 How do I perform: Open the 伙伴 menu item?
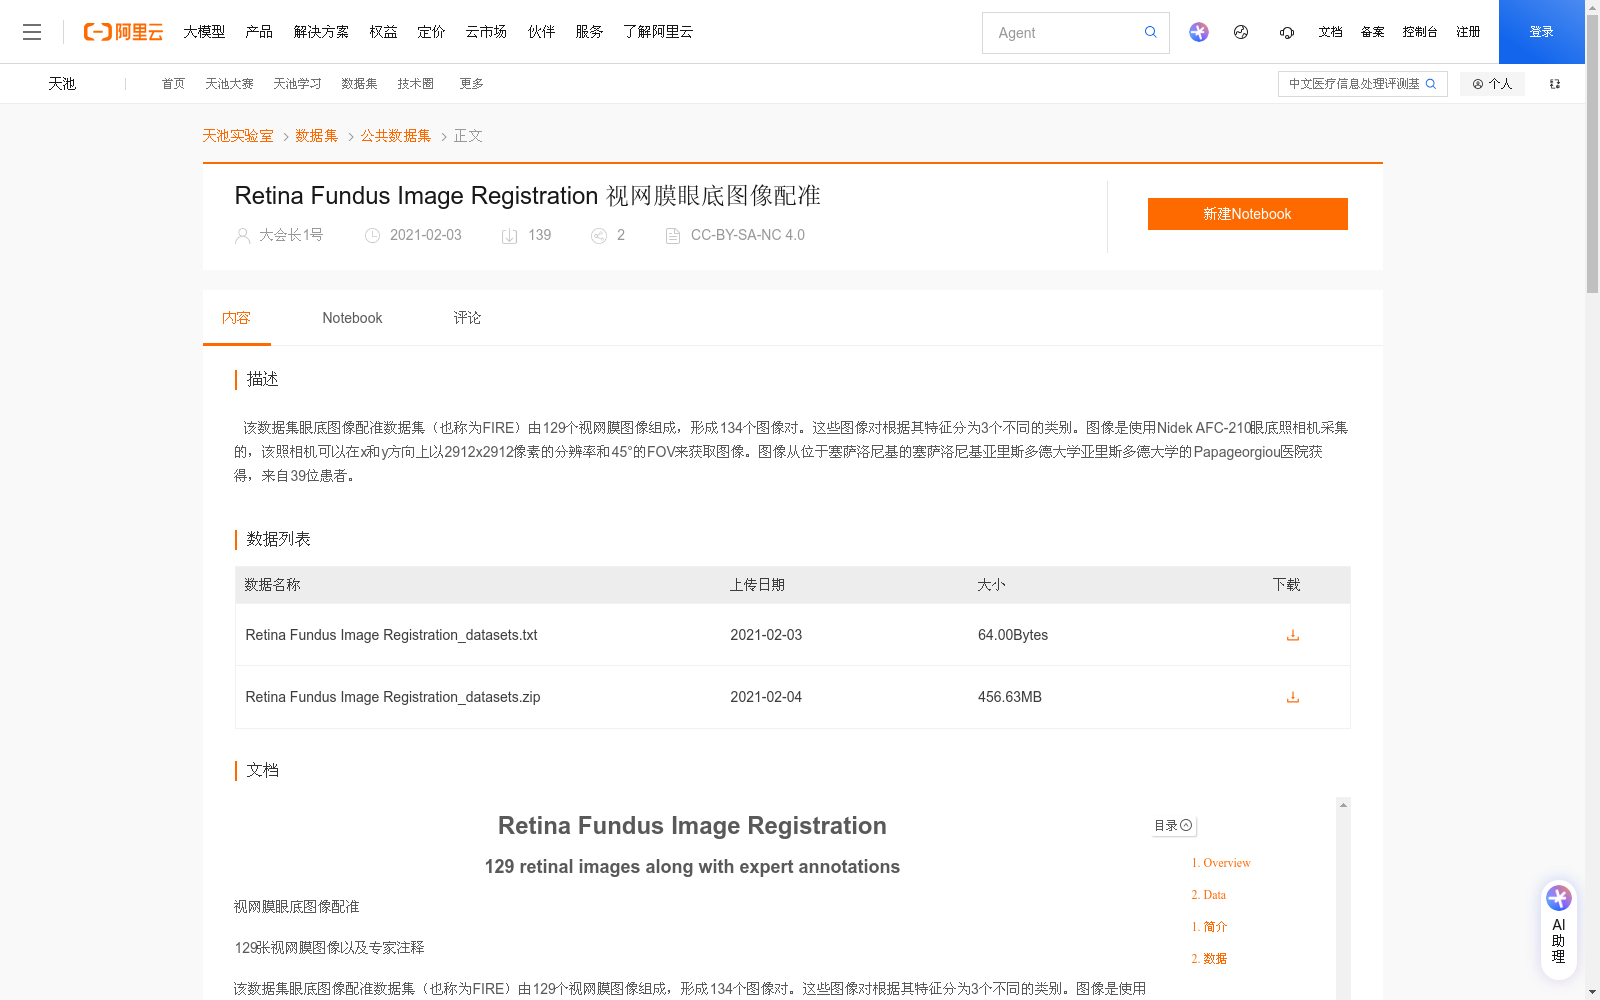coord(541,32)
